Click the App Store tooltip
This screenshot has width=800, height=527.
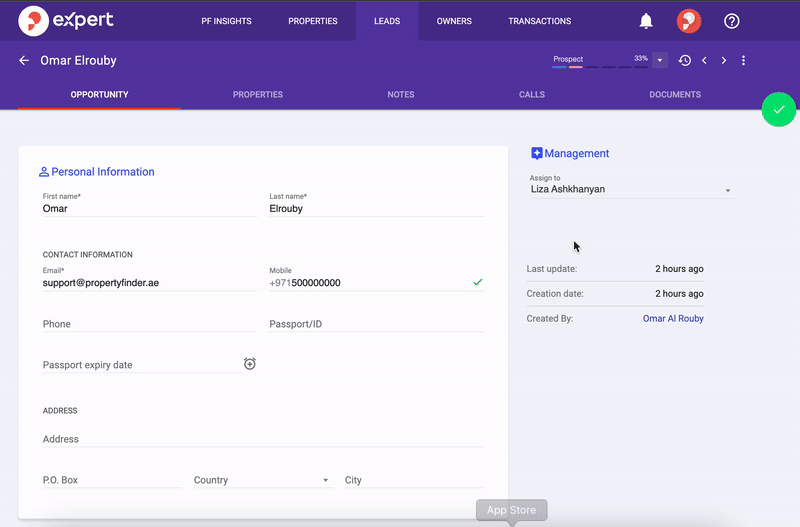click(x=511, y=510)
